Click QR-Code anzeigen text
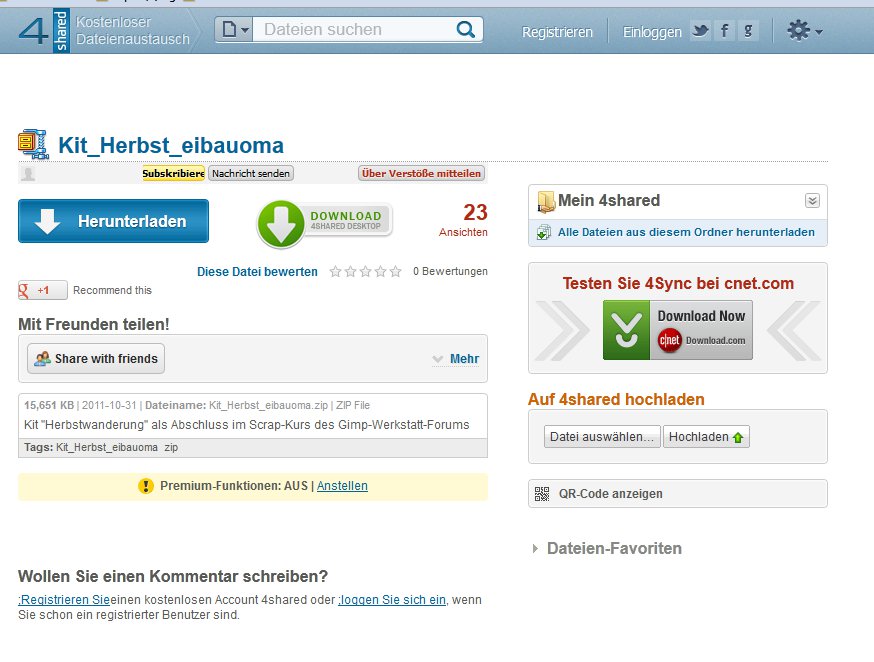The height and width of the screenshot is (662, 874). click(610, 494)
